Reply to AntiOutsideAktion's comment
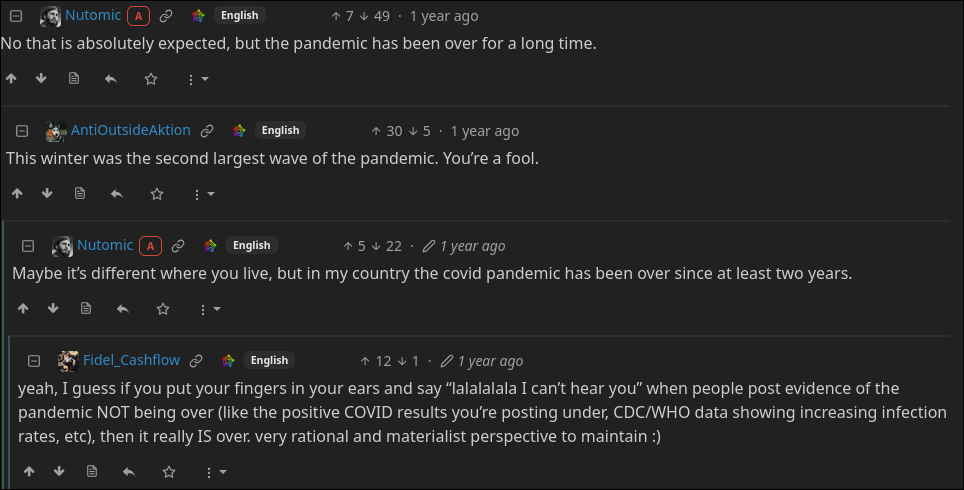The width and height of the screenshot is (964, 490). 117,194
